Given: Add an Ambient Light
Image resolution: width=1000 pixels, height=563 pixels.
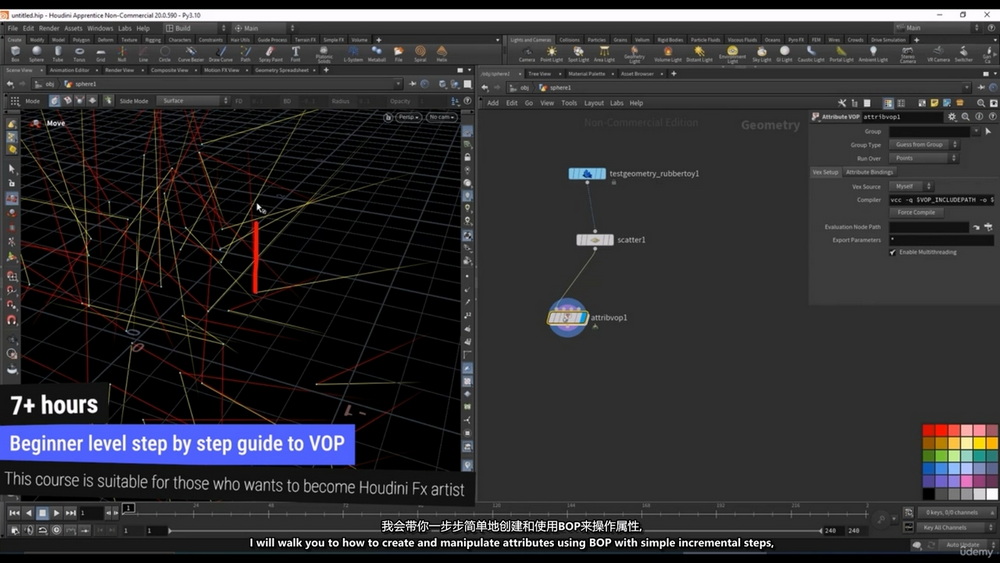Looking at the screenshot, I should (873, 54).
